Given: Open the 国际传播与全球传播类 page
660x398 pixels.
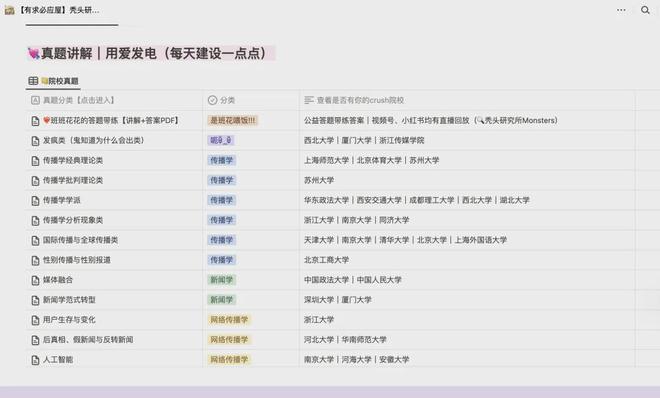Looking at the screenshot, I should click(80, 240).
